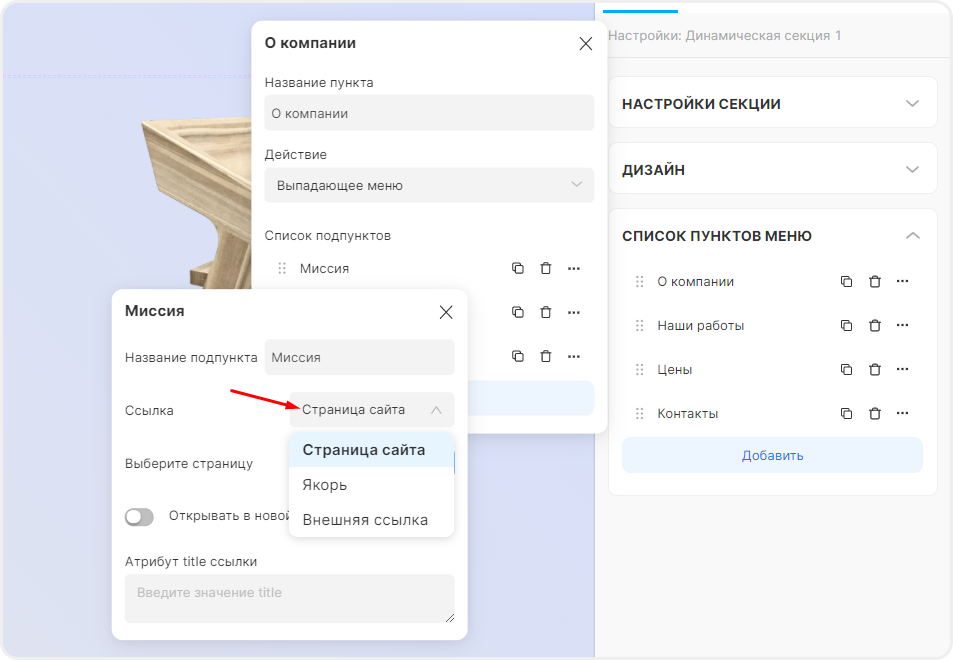Delete the Миссия subitem
The image size is (953, 660).
[546, 268]
